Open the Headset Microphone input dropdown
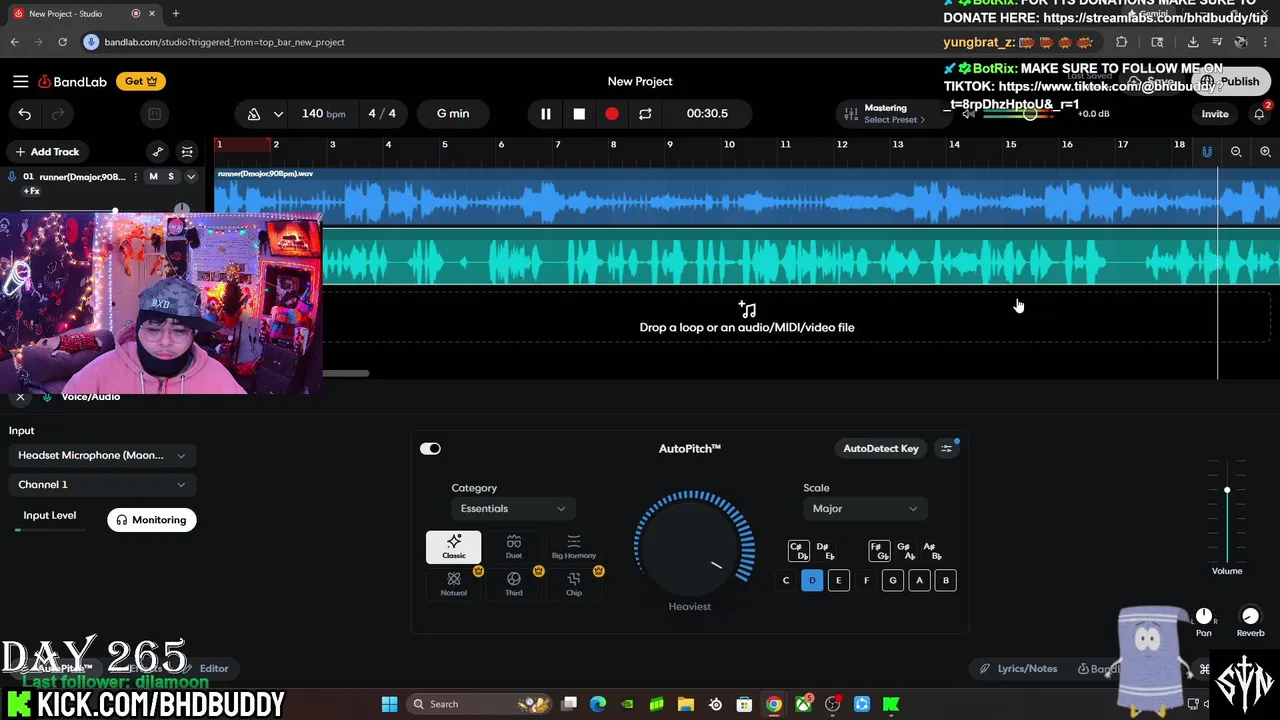Screen dimensions: 1280x720 (101, 456)
